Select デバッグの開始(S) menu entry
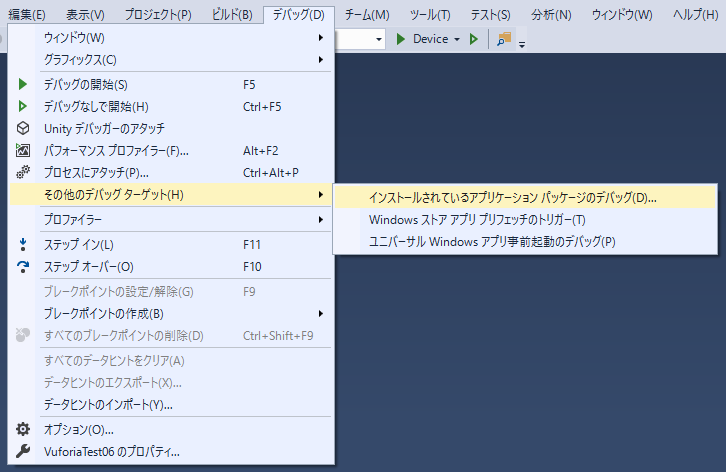 click(170, 84)
